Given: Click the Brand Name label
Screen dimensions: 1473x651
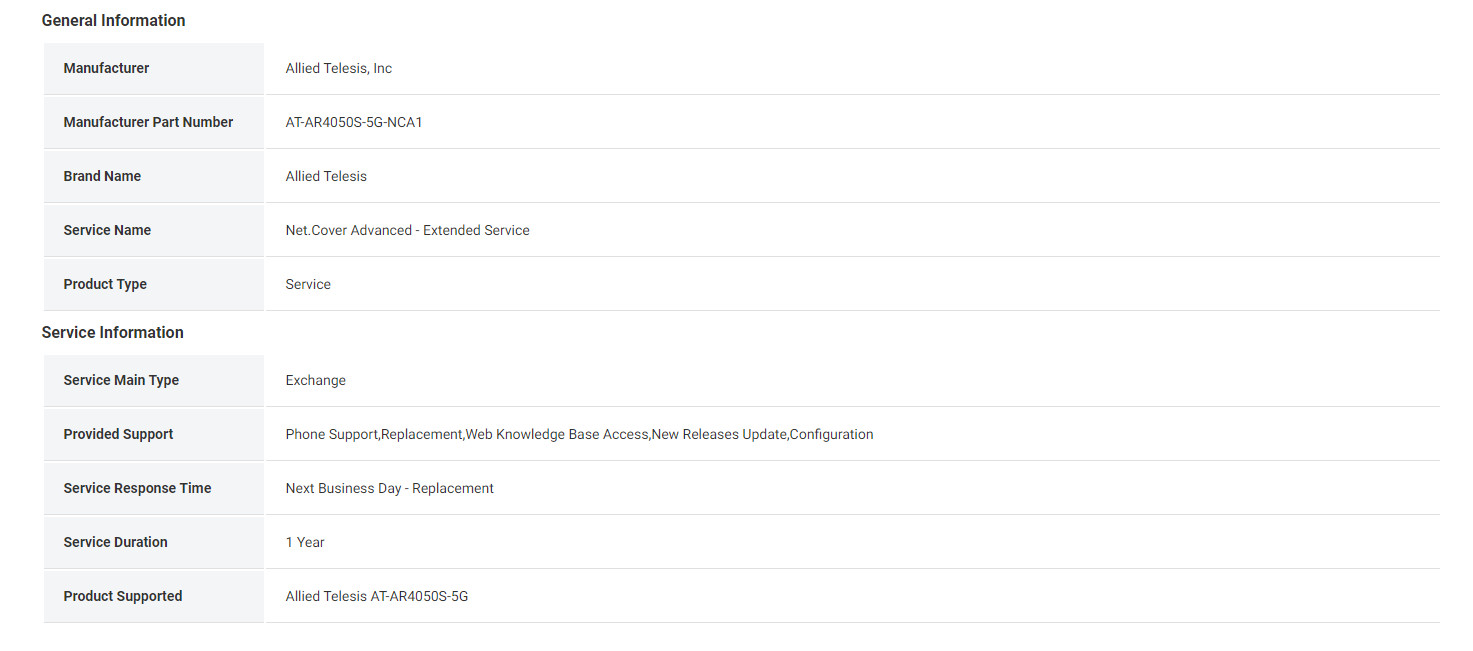Looking at the screenshot, I should [x=102, y=176].
